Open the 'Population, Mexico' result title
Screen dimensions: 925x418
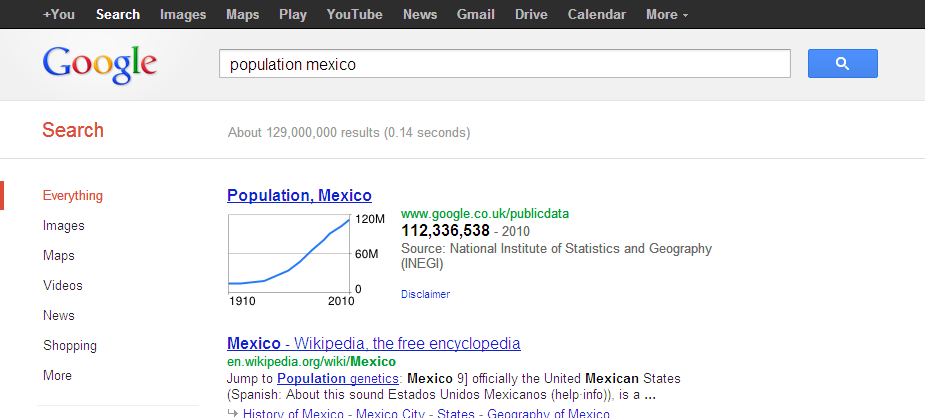click(x=299, y=195)
